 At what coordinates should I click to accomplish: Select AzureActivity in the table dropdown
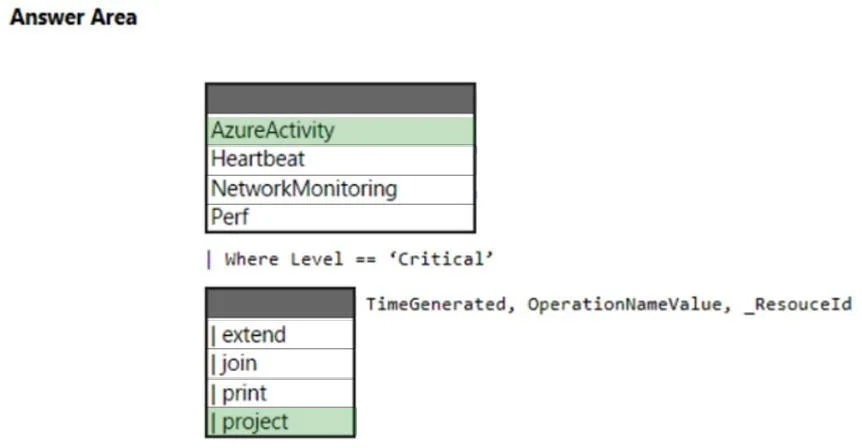point(340,131)
